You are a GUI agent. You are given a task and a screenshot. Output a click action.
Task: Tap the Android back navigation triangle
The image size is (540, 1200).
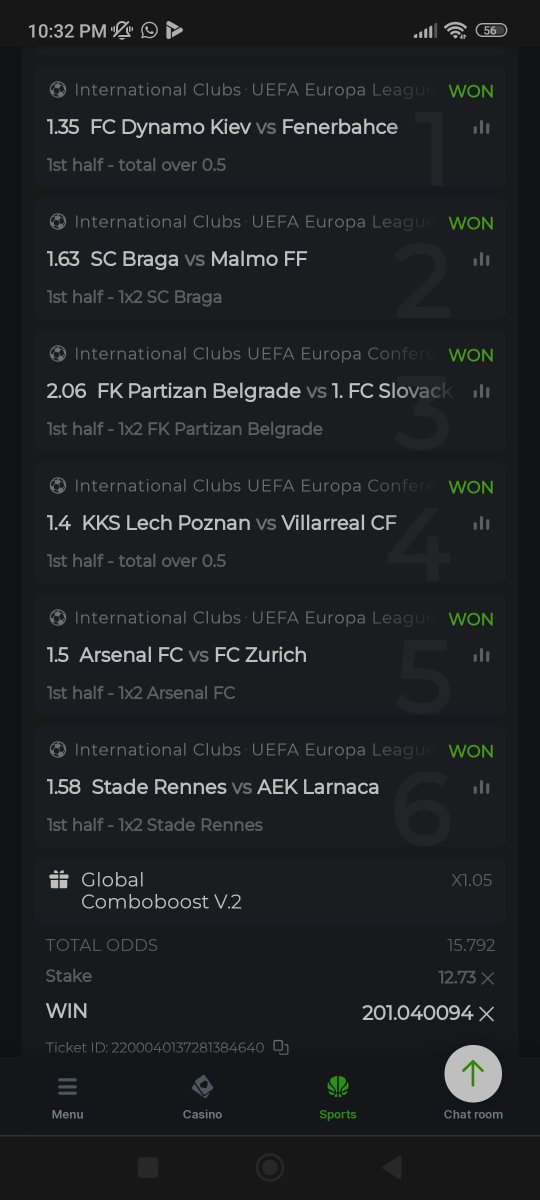392,1167
